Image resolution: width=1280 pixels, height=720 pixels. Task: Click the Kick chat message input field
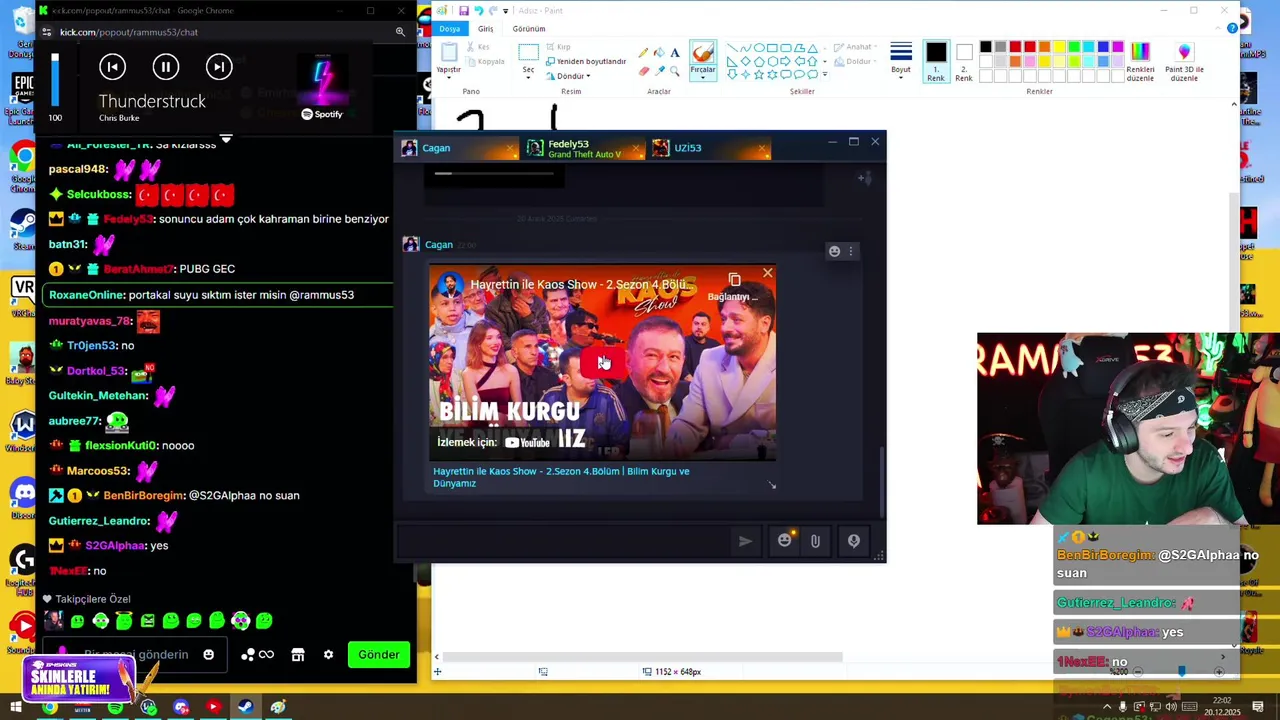pos(135,654)
